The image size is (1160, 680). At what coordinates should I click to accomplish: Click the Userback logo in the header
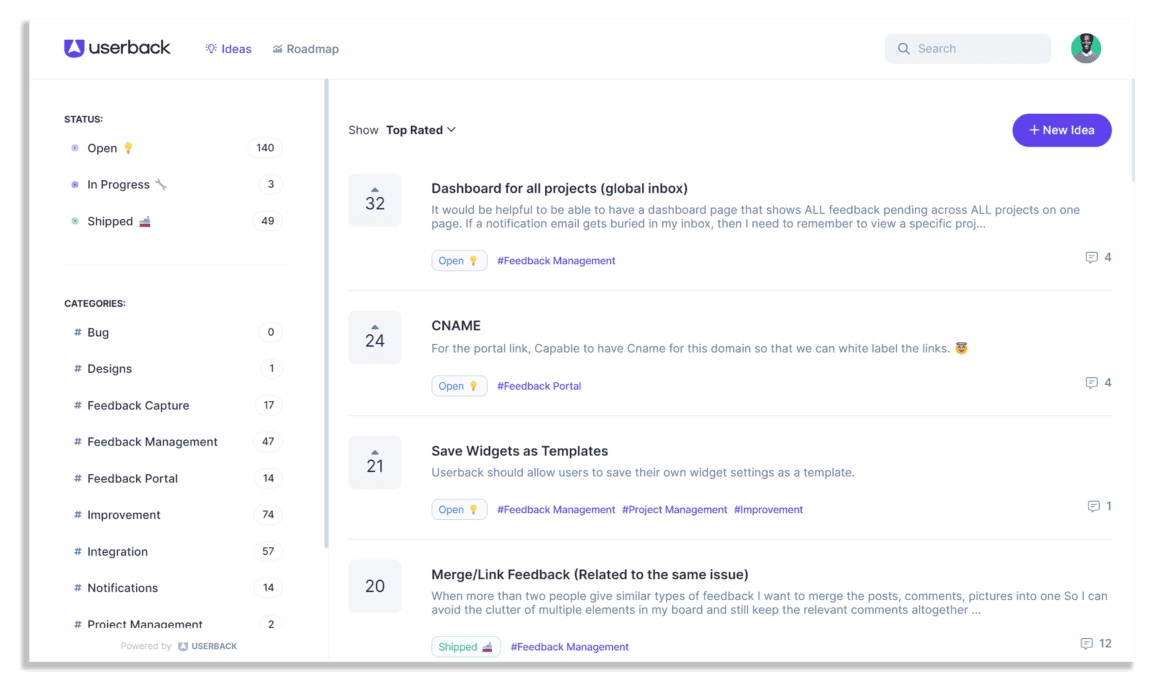coord(117,47)
